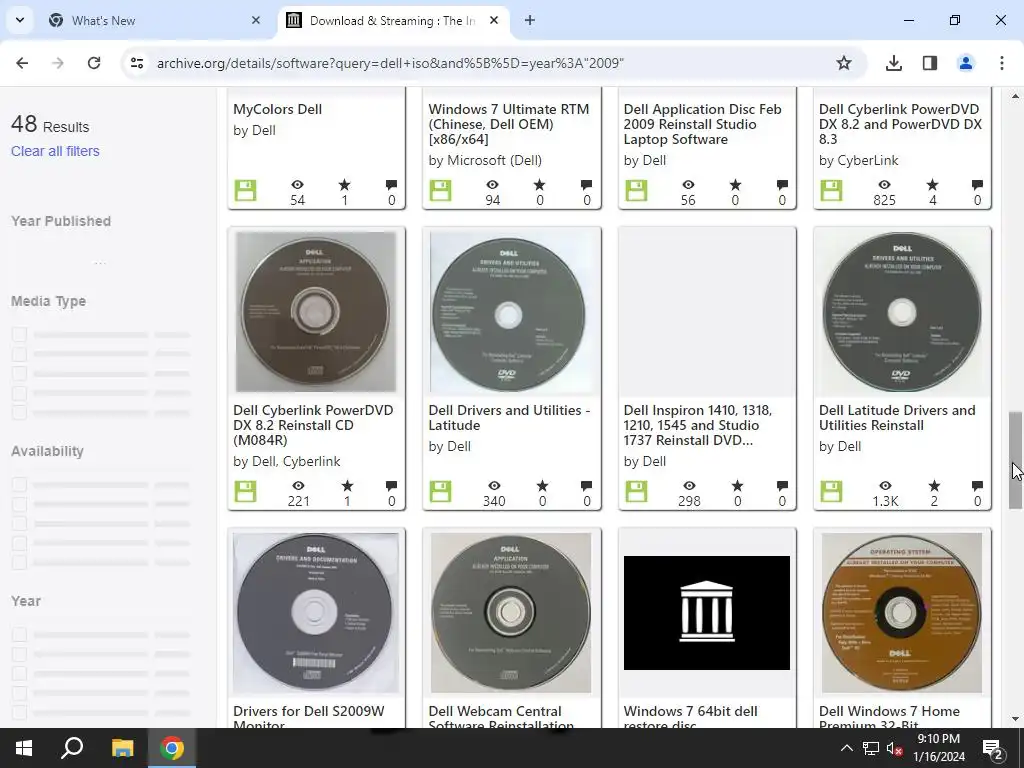Click software floppy icon on Windows 7 Ultimate card
Image resolution: width=1024 pixels, height=768 pixels.
point(441,191)
